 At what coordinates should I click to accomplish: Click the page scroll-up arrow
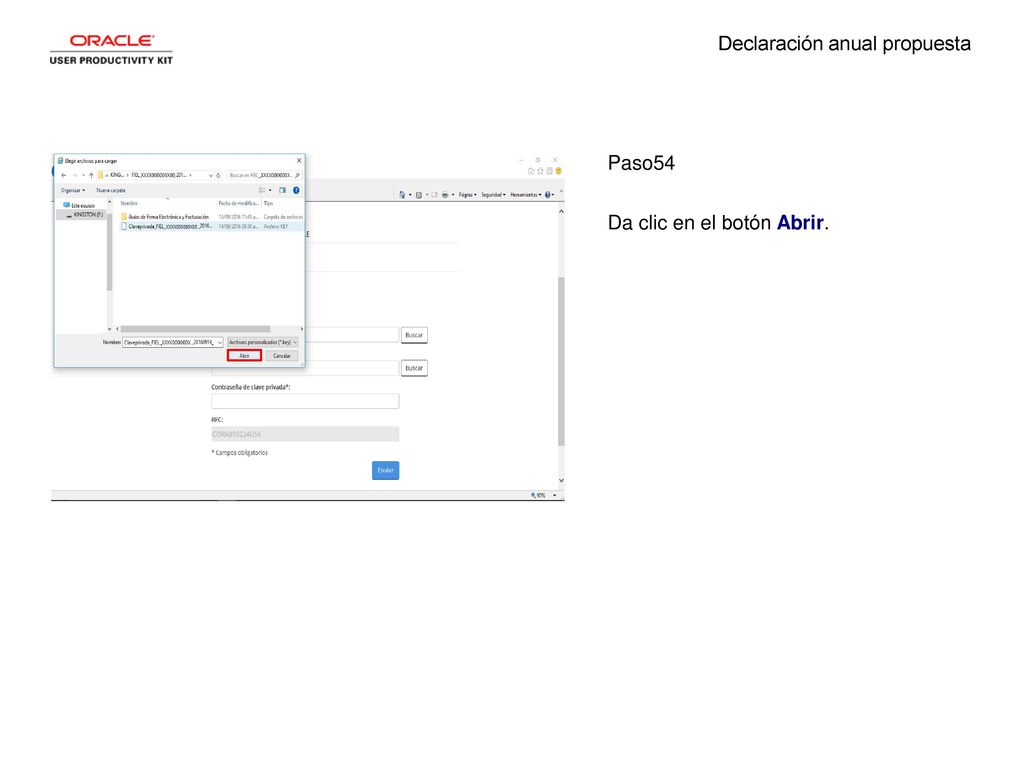pos(561,212)
